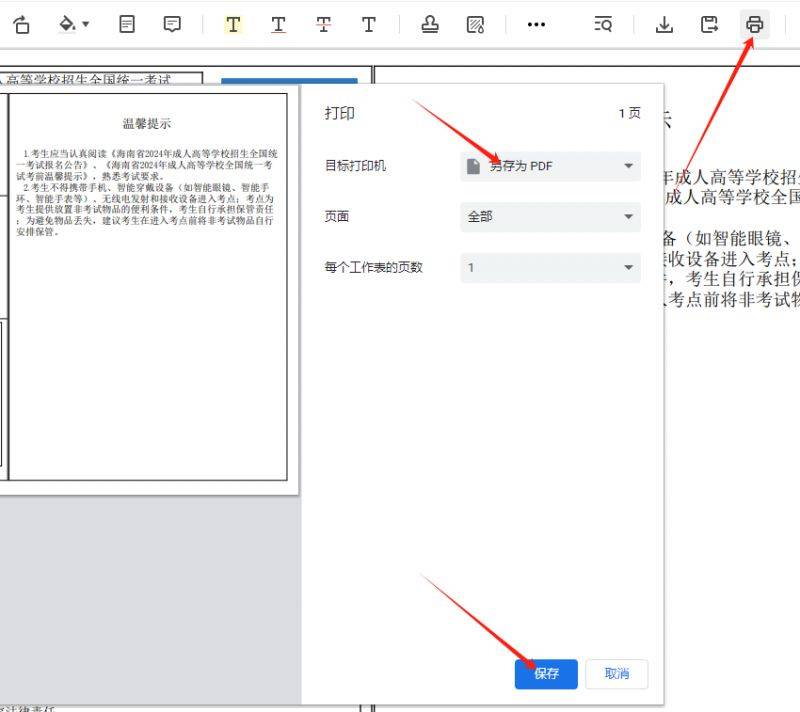Viewport: 800px width, 712px height.
Task: Open the paint bucket fill color tool
Action: [x=73, y=25]
